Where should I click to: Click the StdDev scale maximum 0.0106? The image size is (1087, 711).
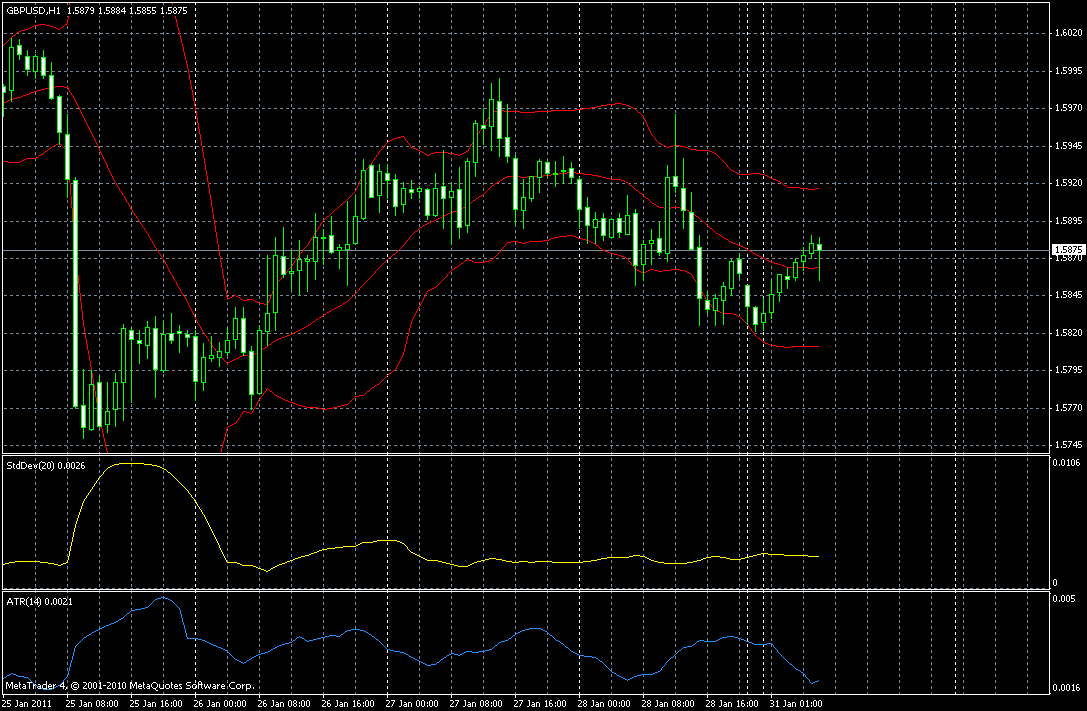click(1066, 463)
